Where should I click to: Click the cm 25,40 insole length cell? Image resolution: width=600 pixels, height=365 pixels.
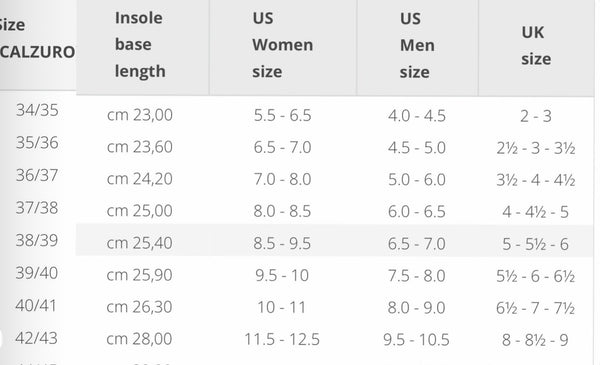139,243
